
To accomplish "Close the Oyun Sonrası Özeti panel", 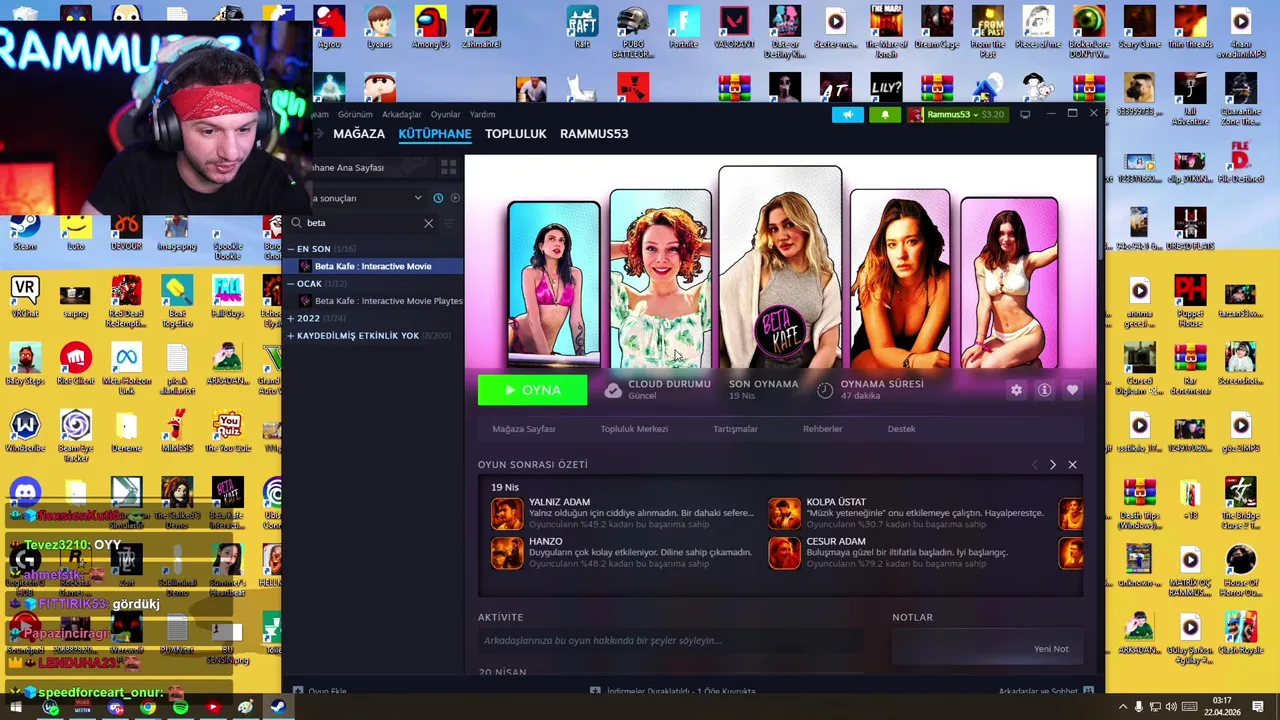I will point(1072,465).
